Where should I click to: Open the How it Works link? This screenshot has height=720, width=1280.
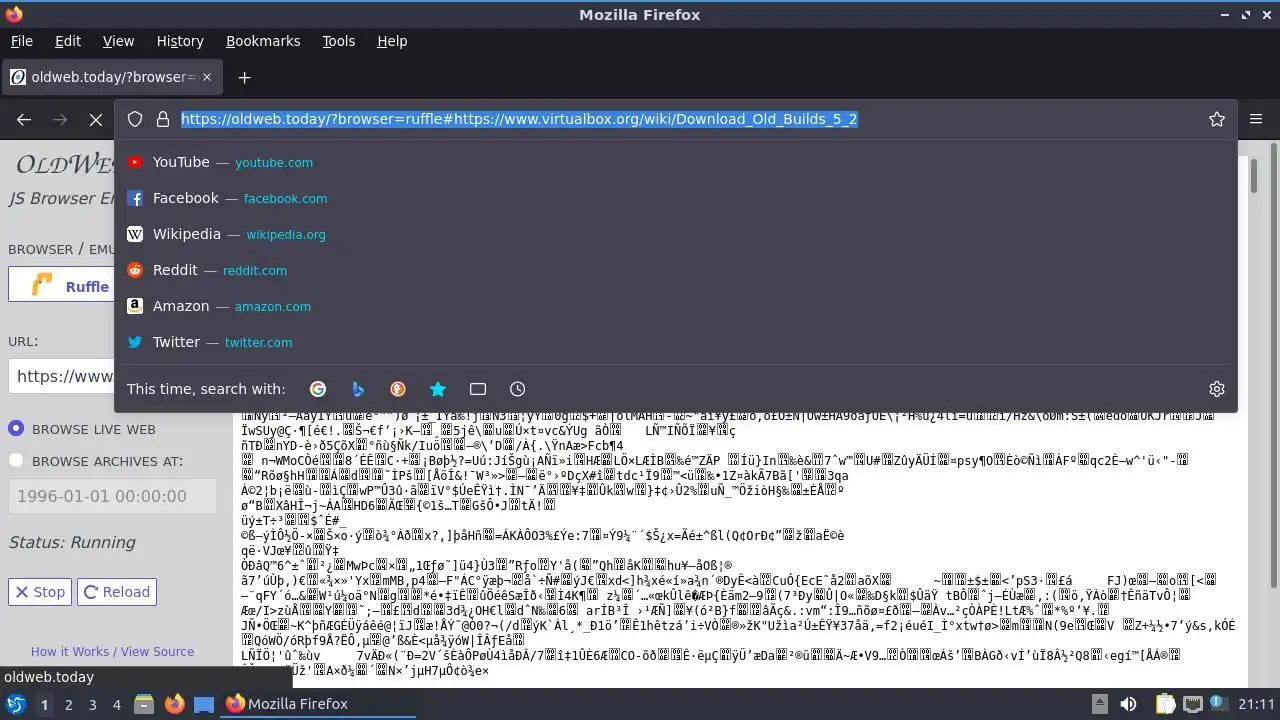click(70, 651)
